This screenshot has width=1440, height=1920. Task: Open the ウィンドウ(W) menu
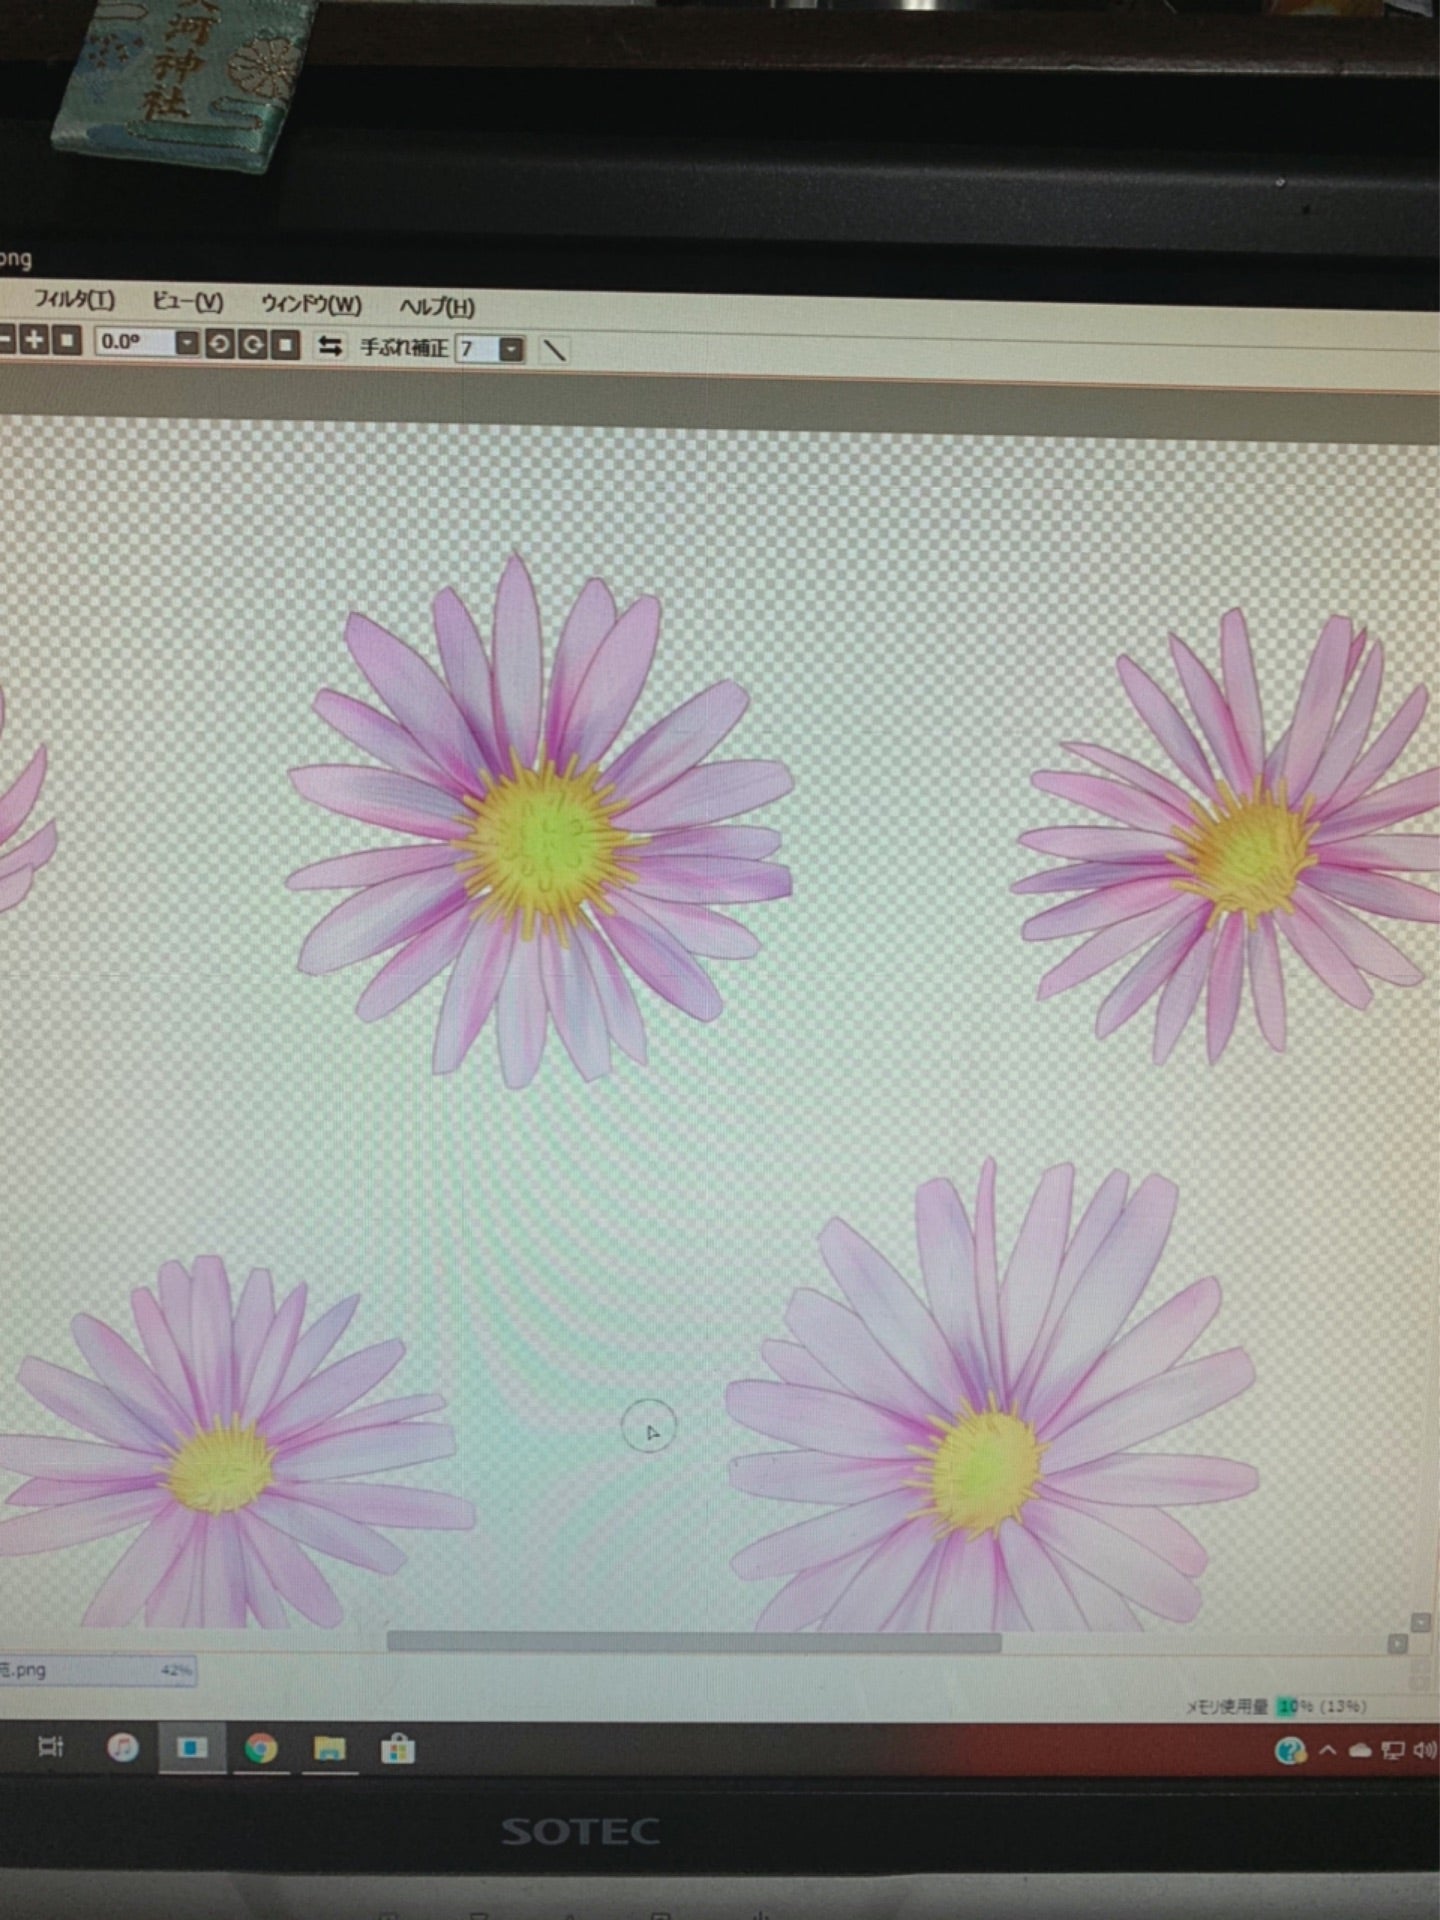click(x=311, y=304)
